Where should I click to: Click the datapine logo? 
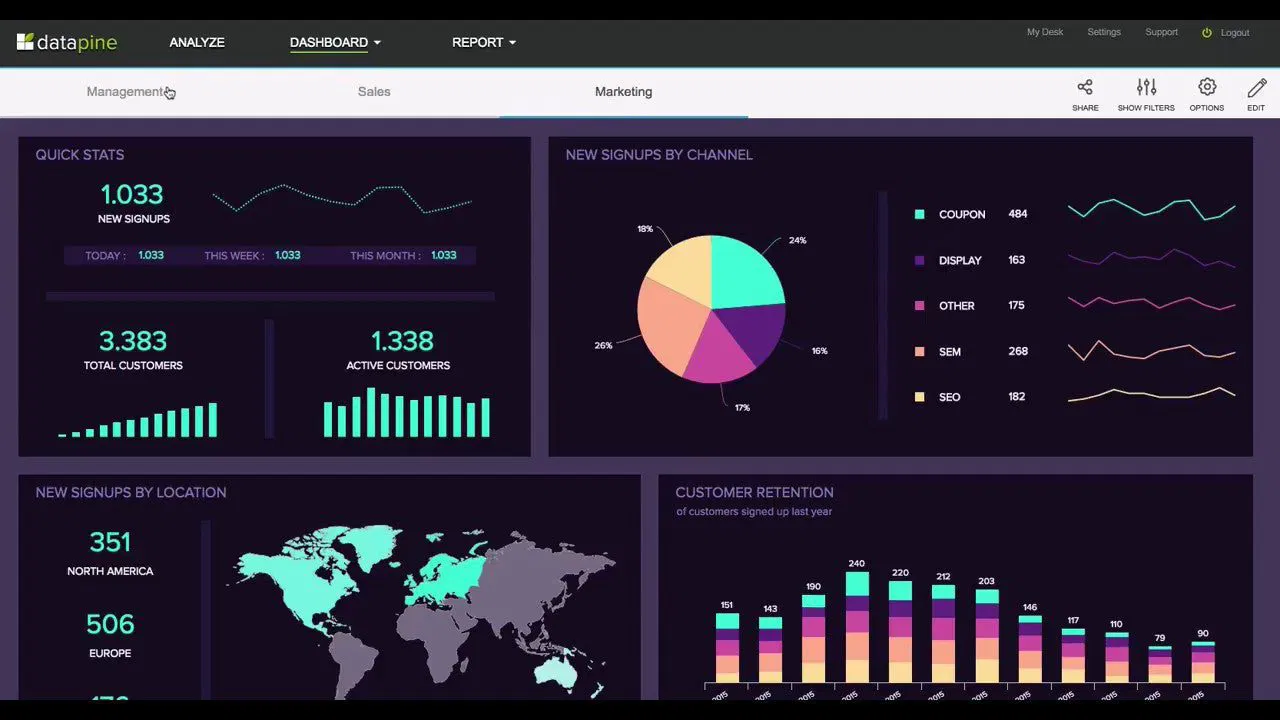coord(66,42)
